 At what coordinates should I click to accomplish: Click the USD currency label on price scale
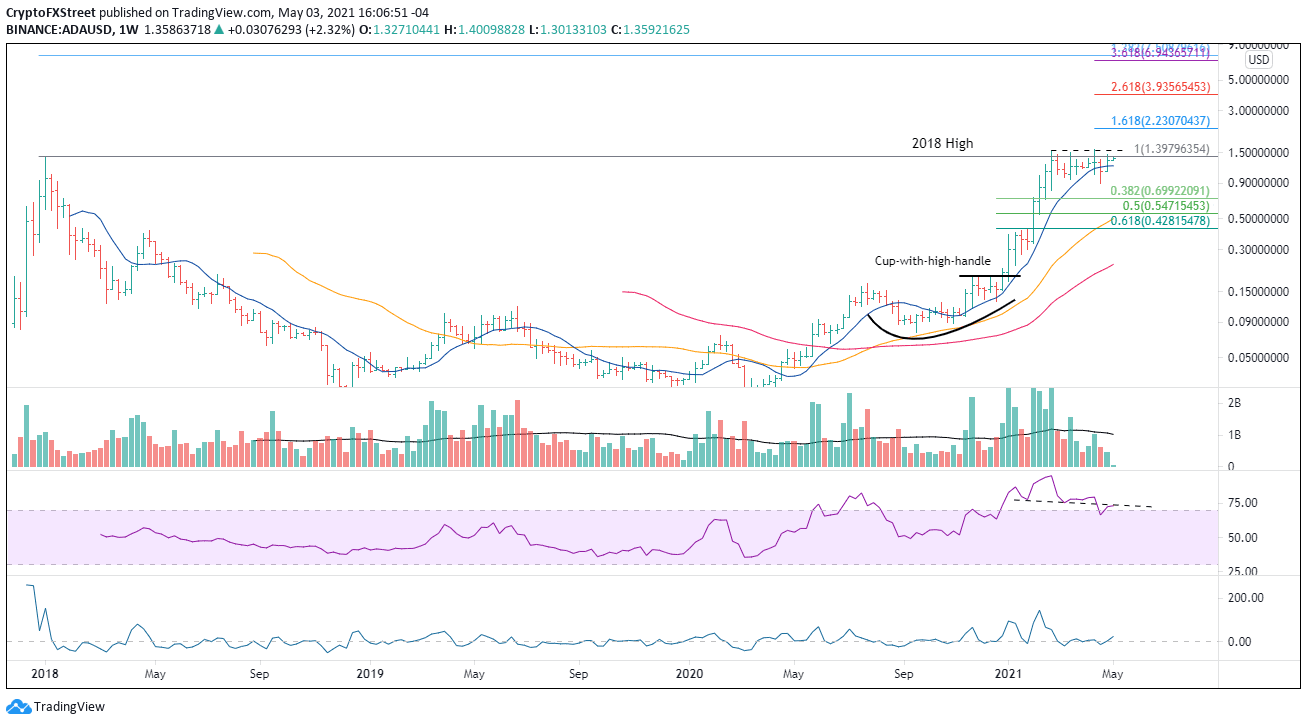pos(1259,60)
